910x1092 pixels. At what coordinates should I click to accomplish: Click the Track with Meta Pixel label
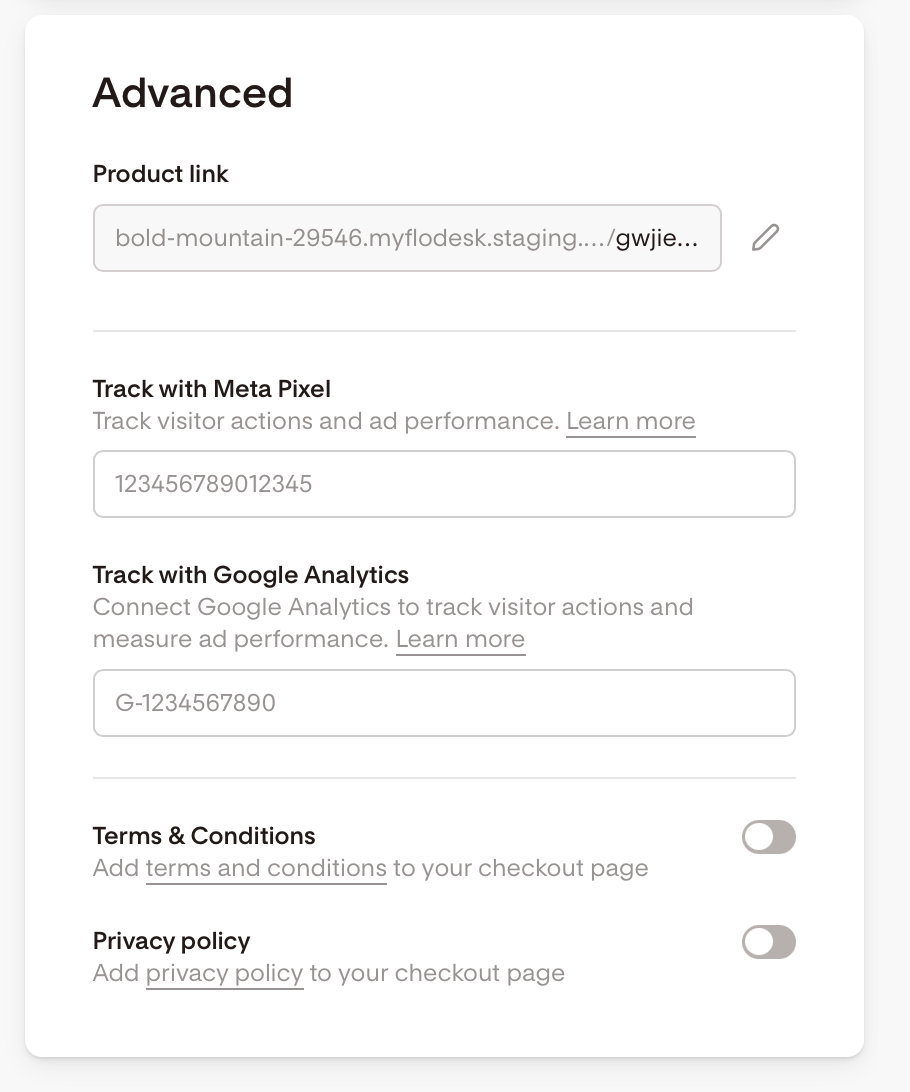pyautogui.click(x=212, y=389)
